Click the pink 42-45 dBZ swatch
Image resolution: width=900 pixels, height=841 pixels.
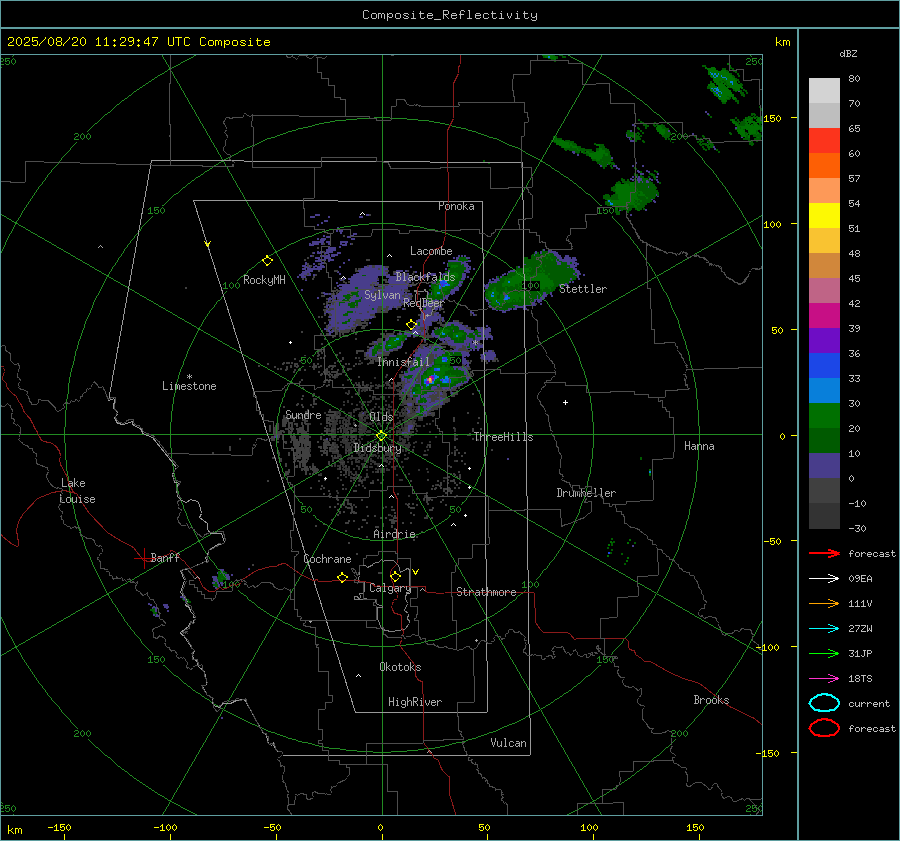click(x=824, y=290)
